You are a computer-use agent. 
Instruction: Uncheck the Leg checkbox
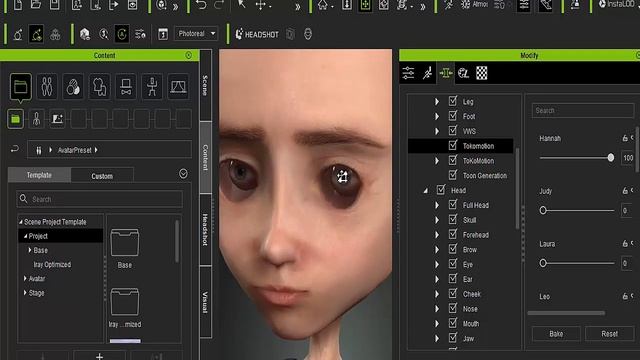coord(453,101)
